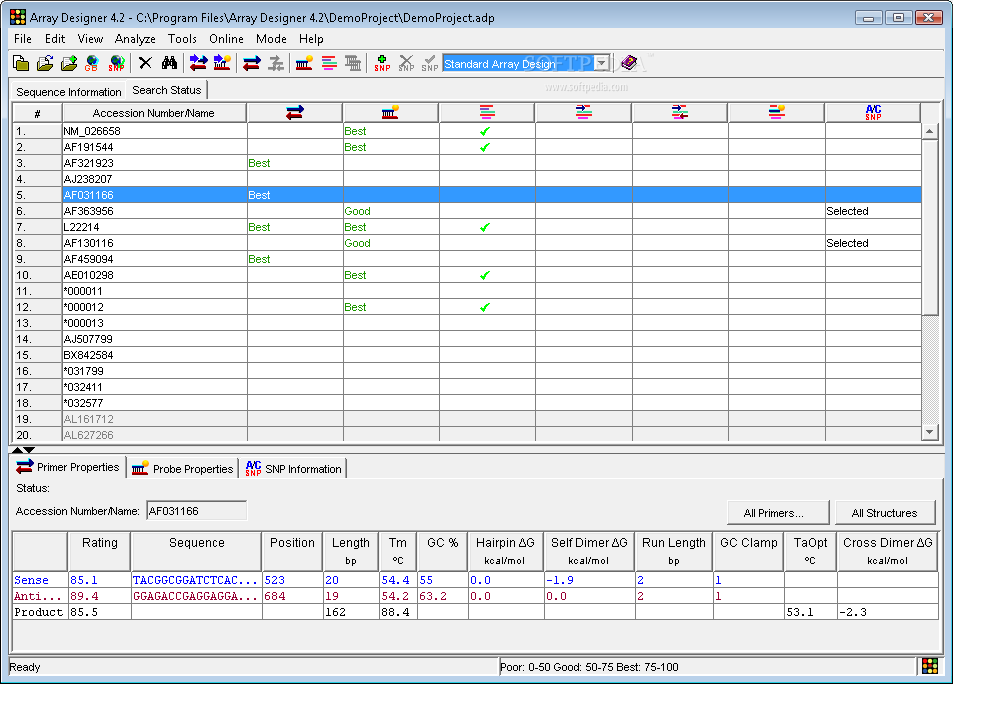1000x728 pixels.
Task: Open the Analyze menu
Action: tap(135, 39)
